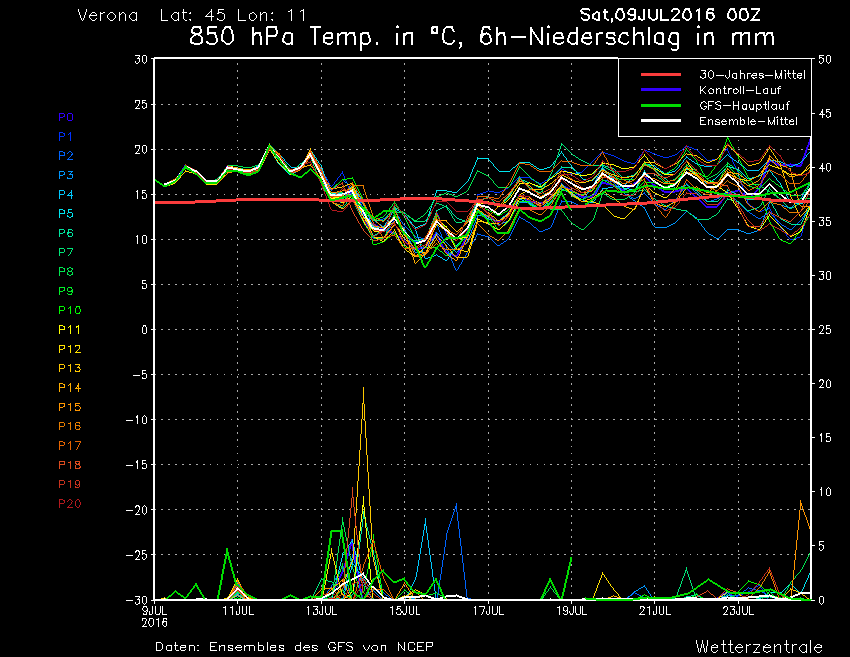Select the P14 ensemble member label
The image size is (850, 657).
(69, 387)
